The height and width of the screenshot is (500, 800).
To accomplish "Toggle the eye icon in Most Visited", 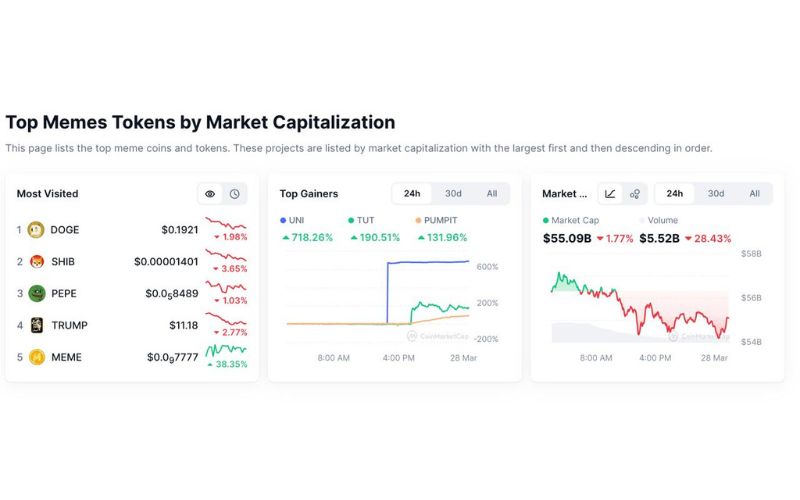I will click(210, 194).
